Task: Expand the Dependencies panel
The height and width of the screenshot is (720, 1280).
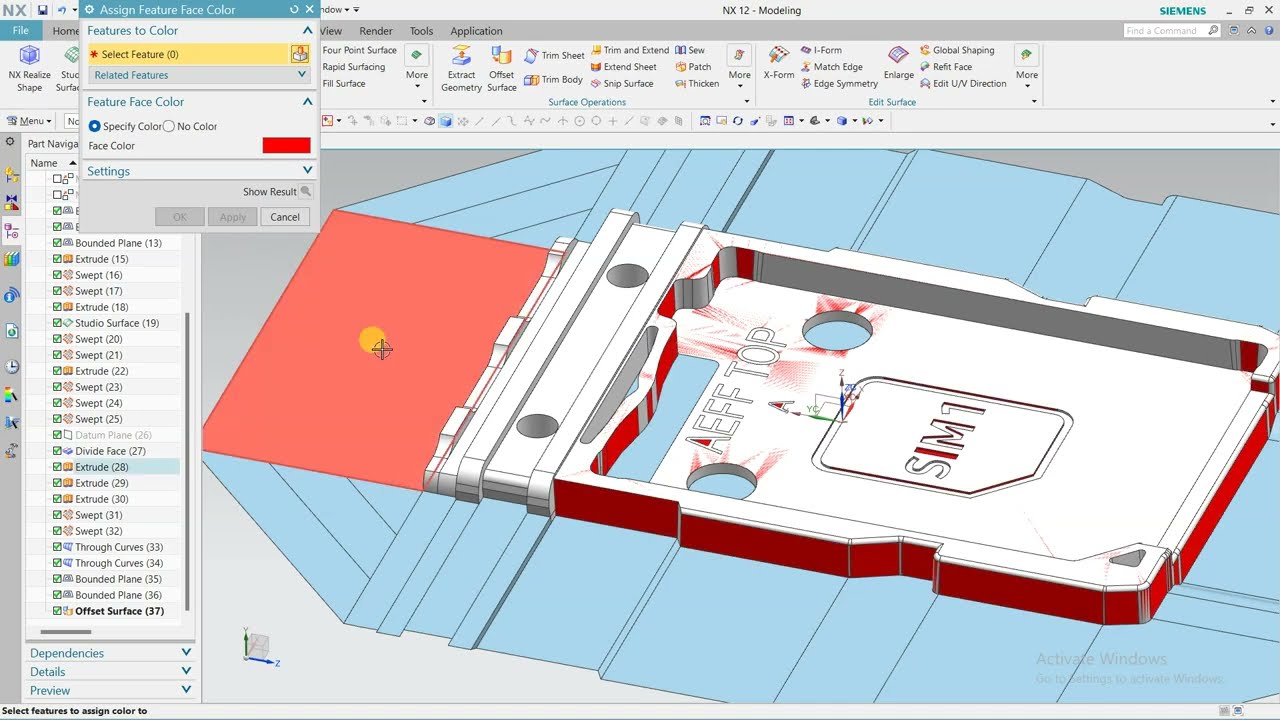Action: (186, 653)
